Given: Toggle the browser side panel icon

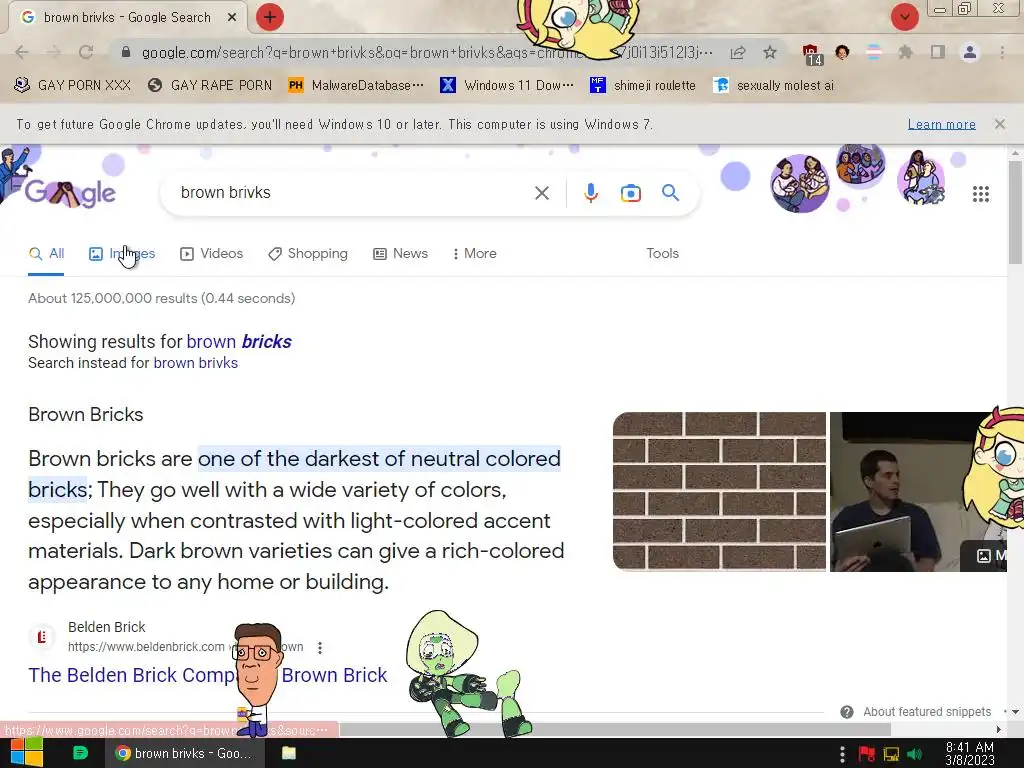Looking at the screenshot, I should point(938,52).
